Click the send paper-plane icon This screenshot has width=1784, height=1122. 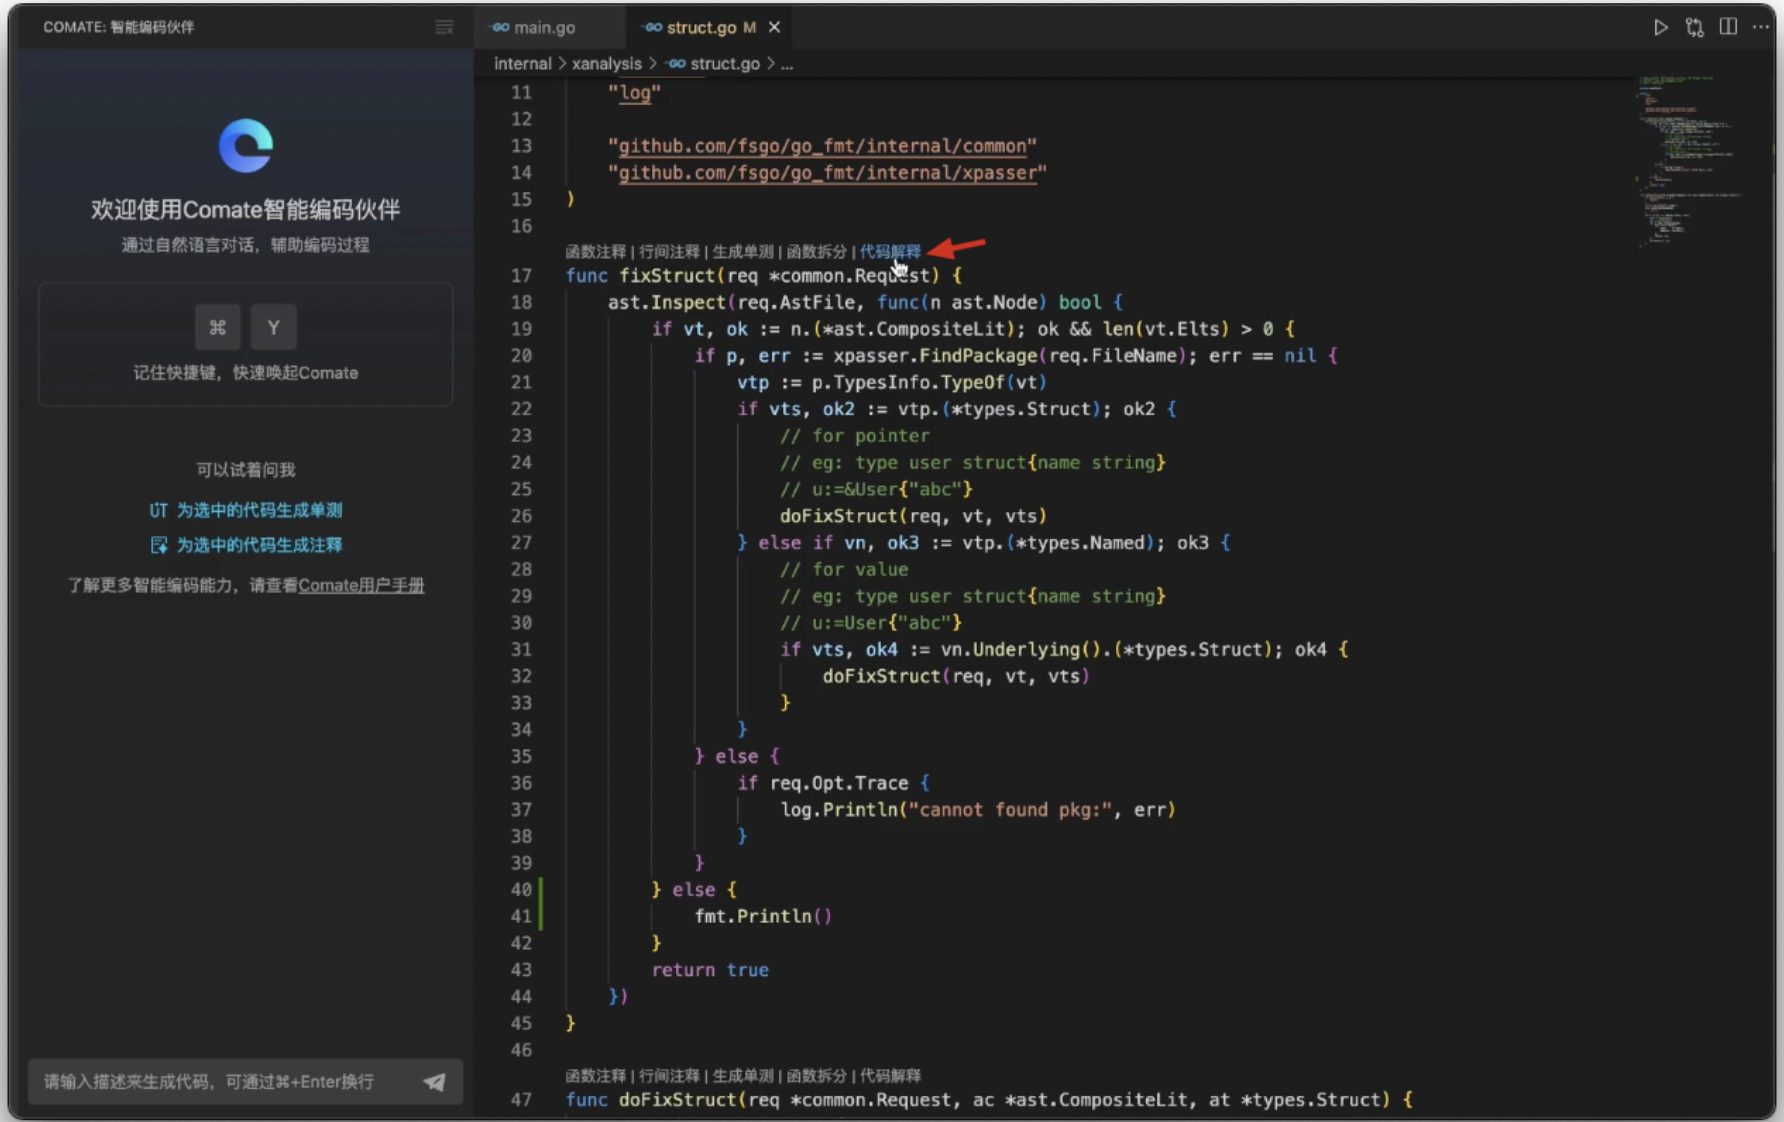coord(434,1082)
